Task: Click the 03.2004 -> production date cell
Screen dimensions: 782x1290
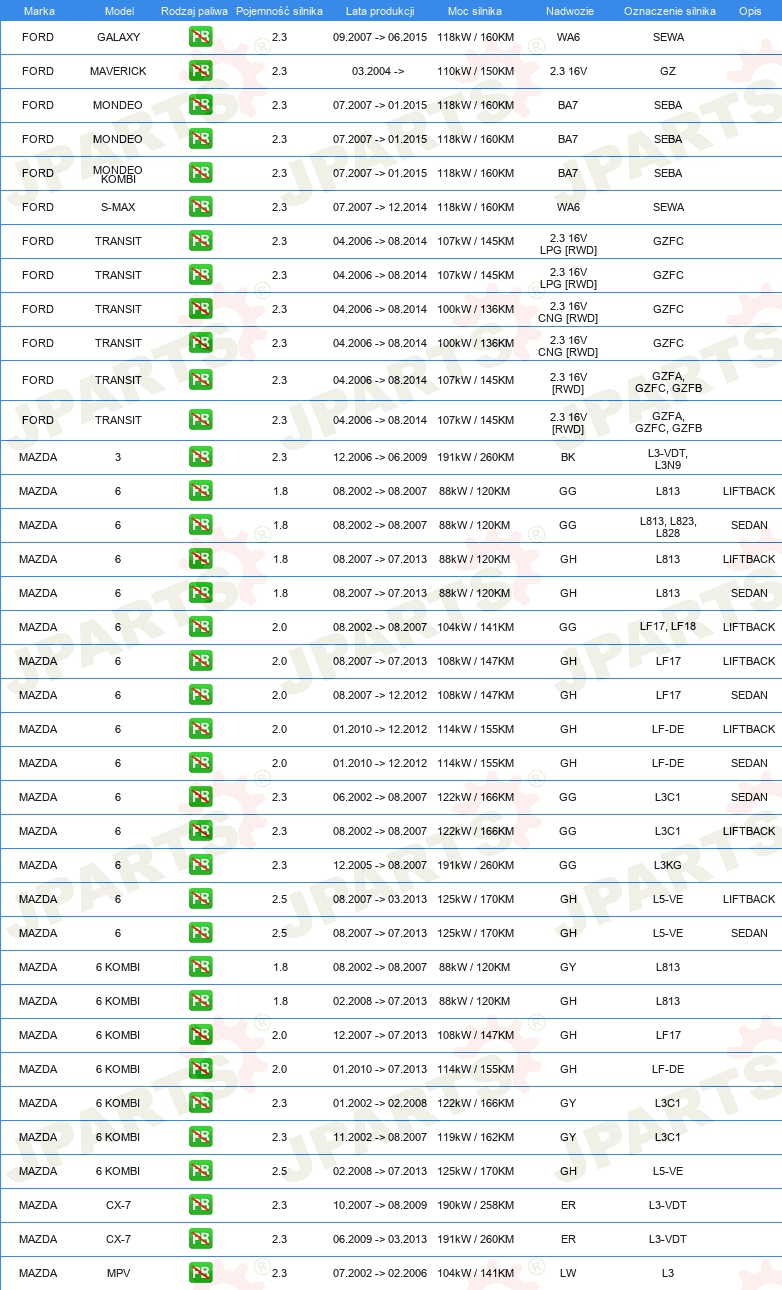Action: point(379,71)
